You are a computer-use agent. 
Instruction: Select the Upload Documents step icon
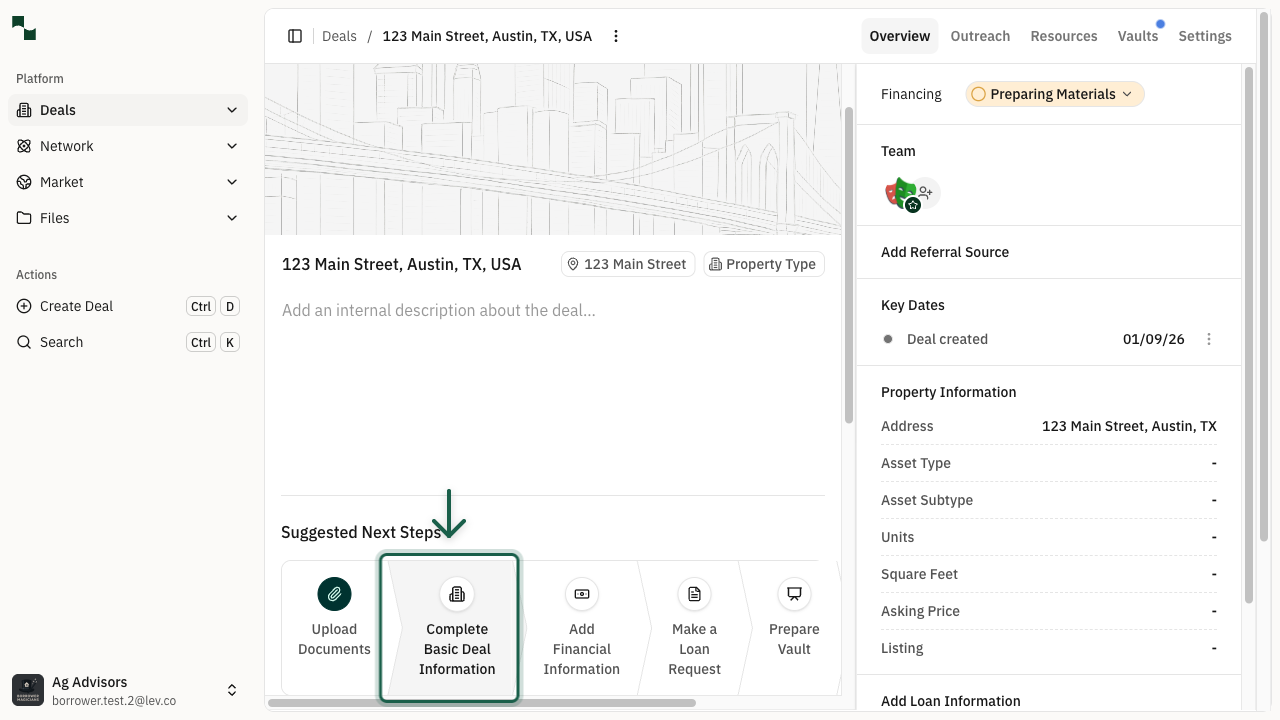[334, 594]
